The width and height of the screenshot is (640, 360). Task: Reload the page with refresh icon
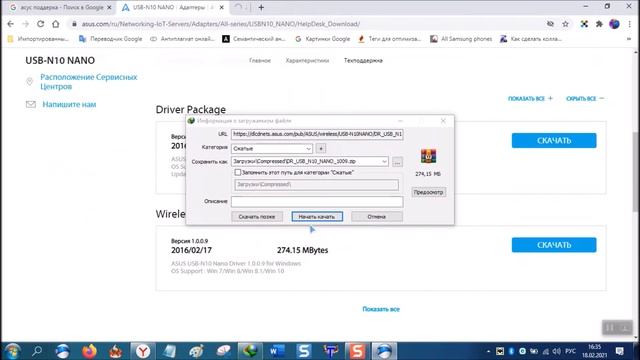pos(40,24)
